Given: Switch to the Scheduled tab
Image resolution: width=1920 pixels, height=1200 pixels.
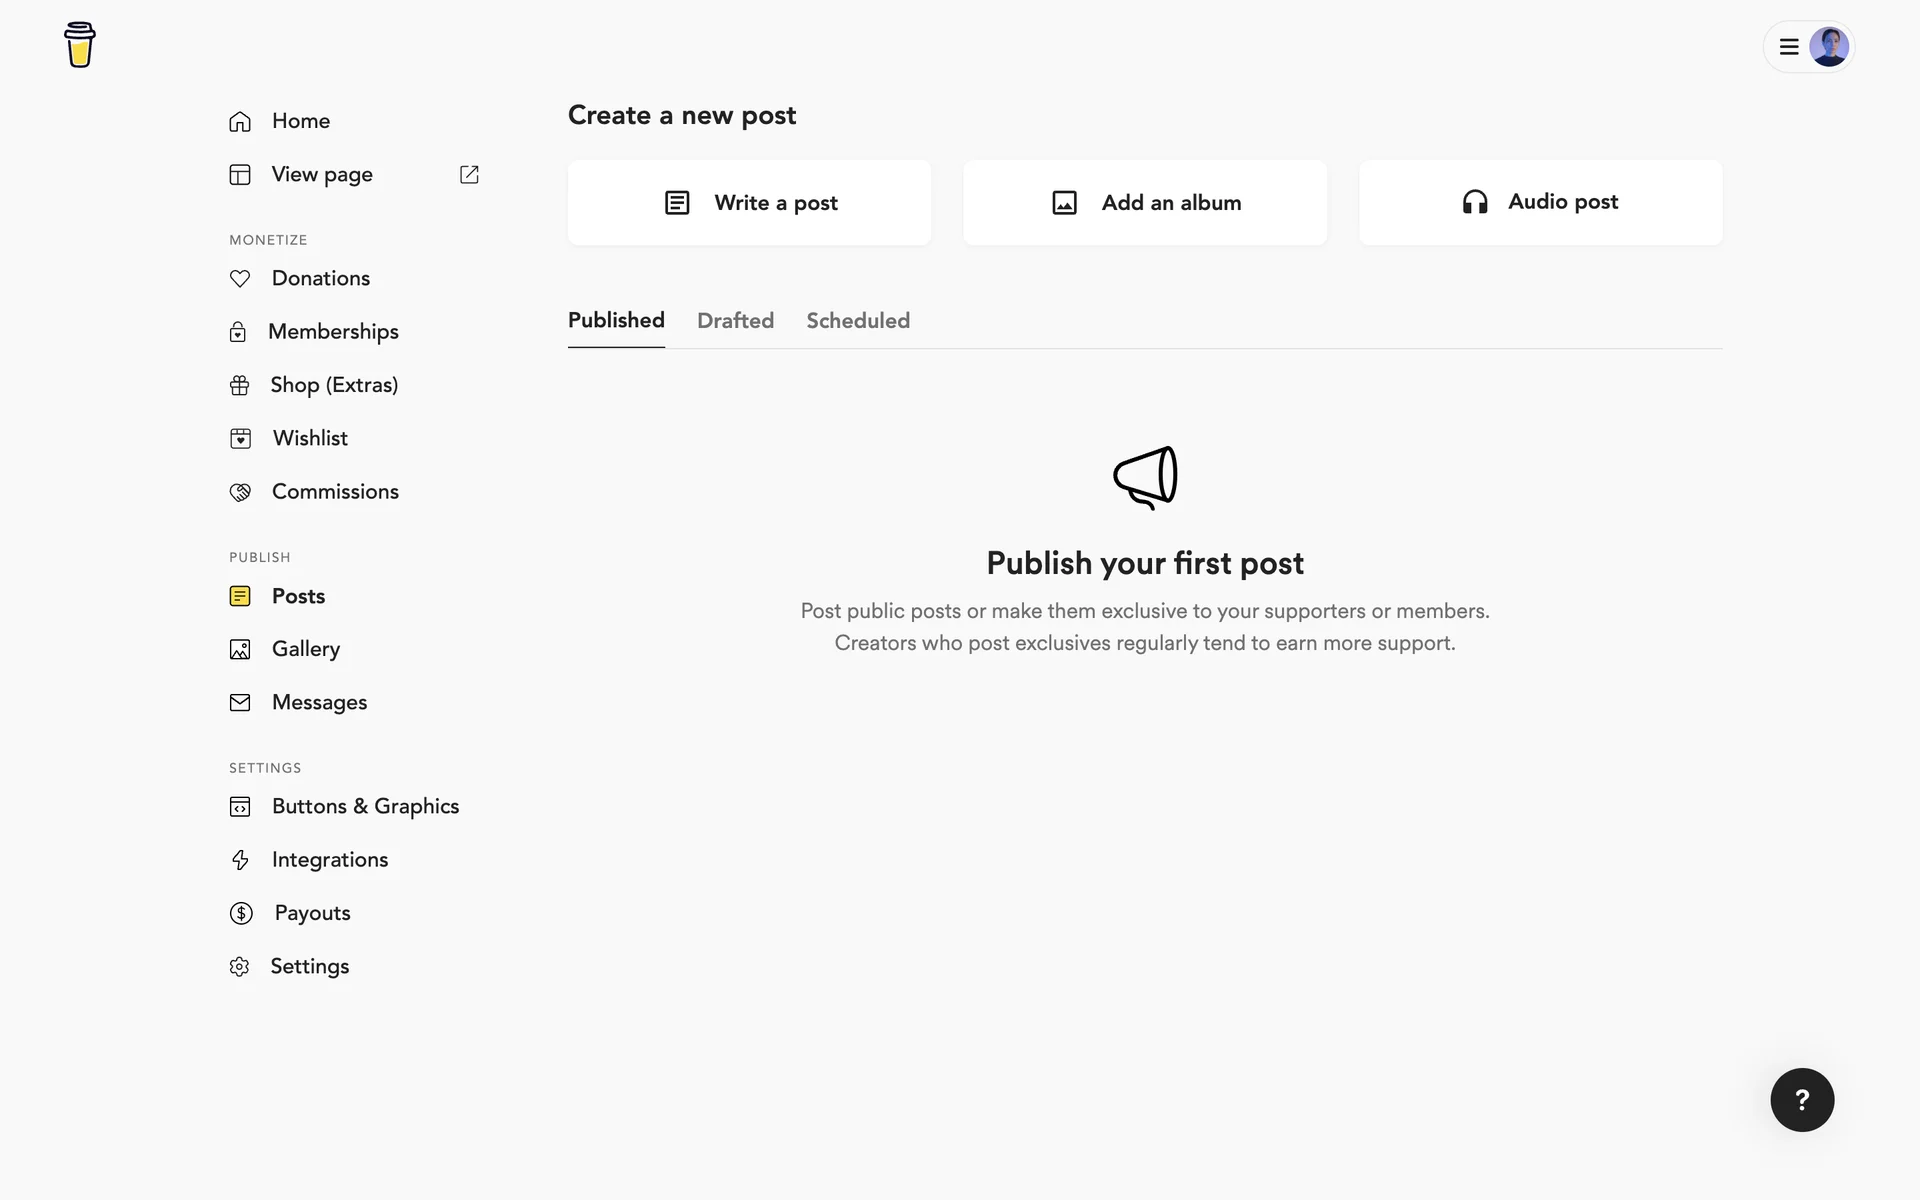Looking at the screenshot, I should (858, 321).
